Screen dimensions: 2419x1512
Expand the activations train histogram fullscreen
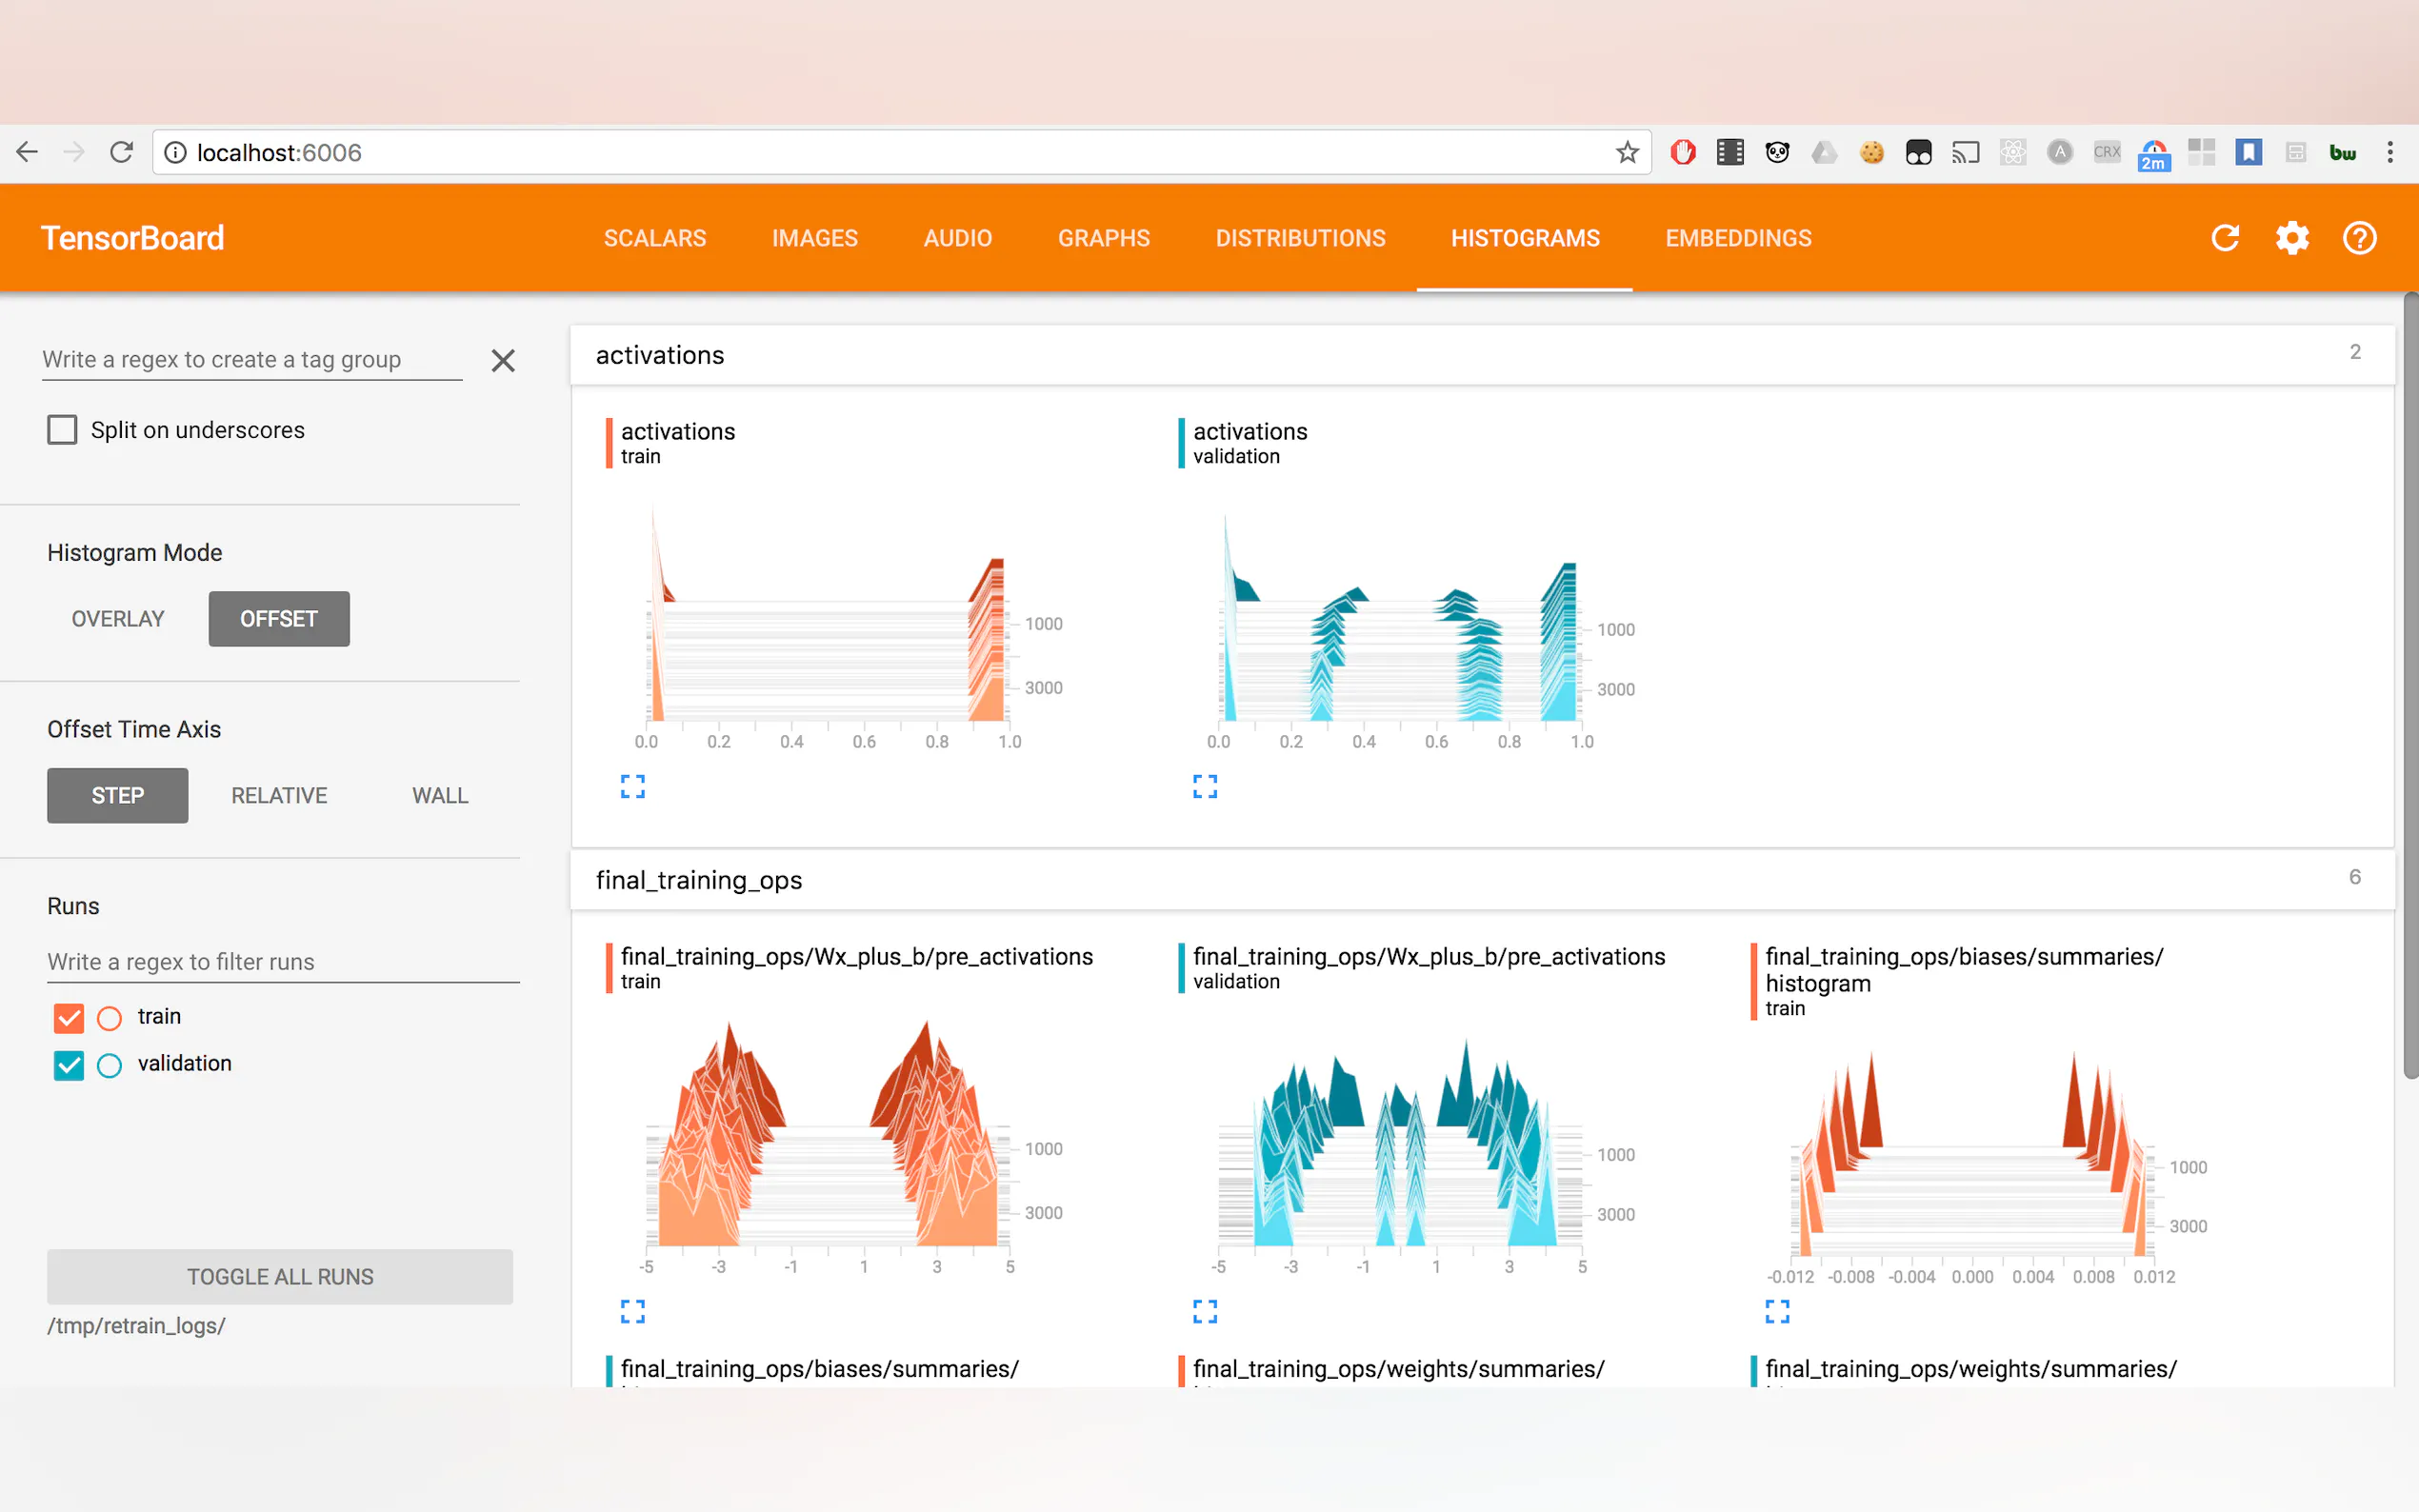click(632, 787)
